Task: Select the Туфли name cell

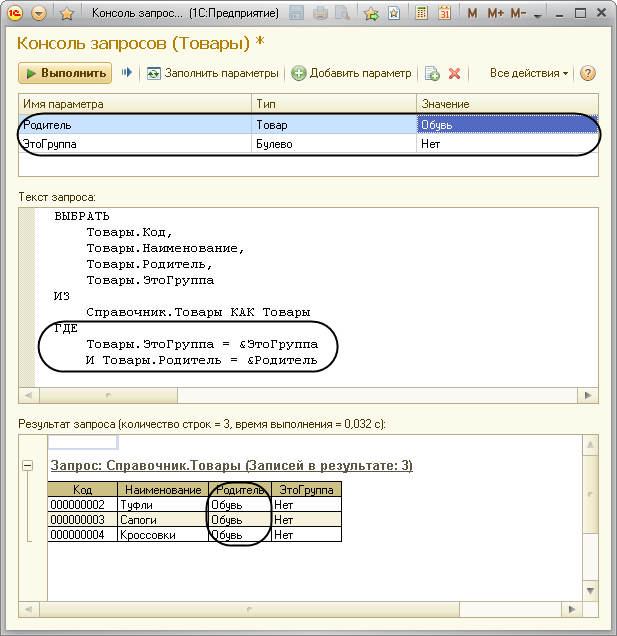Action: (163, 505)
